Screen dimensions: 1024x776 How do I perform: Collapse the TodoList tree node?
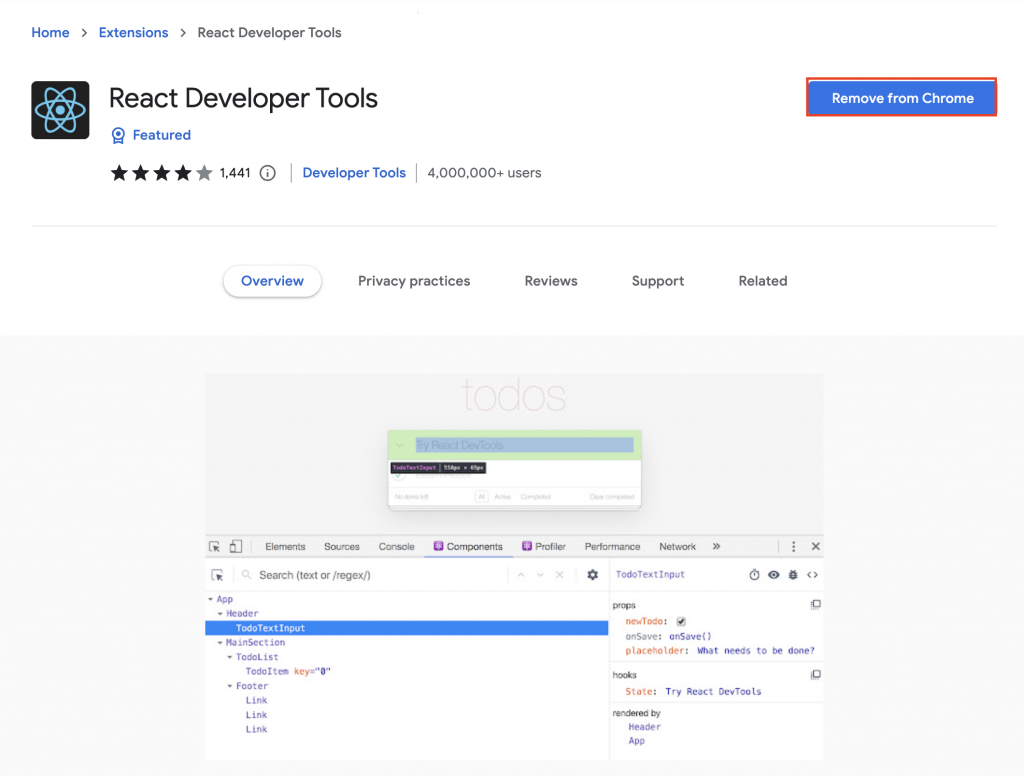coord(230,656)
